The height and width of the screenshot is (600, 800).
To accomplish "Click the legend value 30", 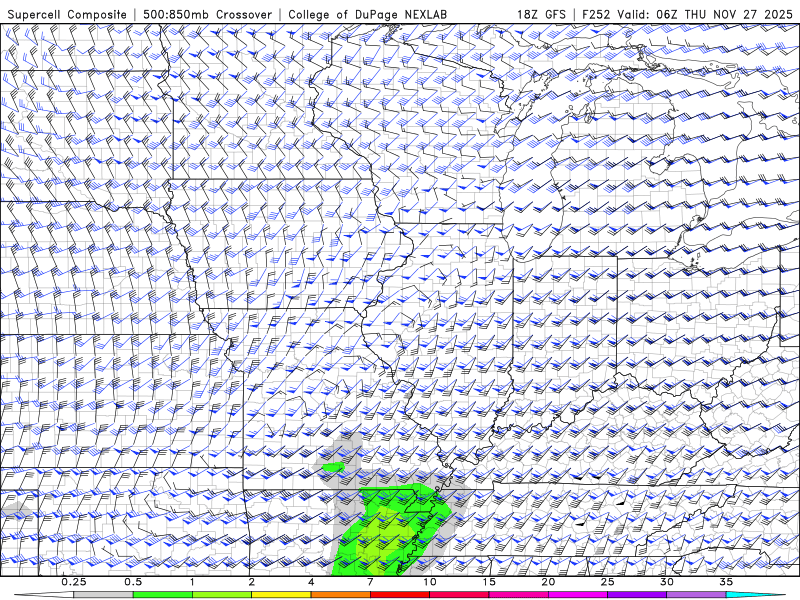I will (667, 582).
